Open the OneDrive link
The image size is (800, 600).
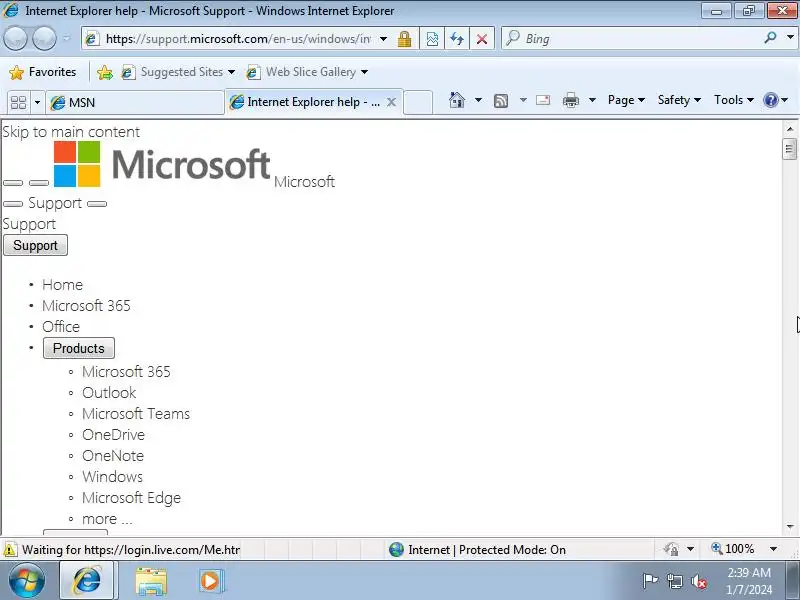tap(113, 435)
